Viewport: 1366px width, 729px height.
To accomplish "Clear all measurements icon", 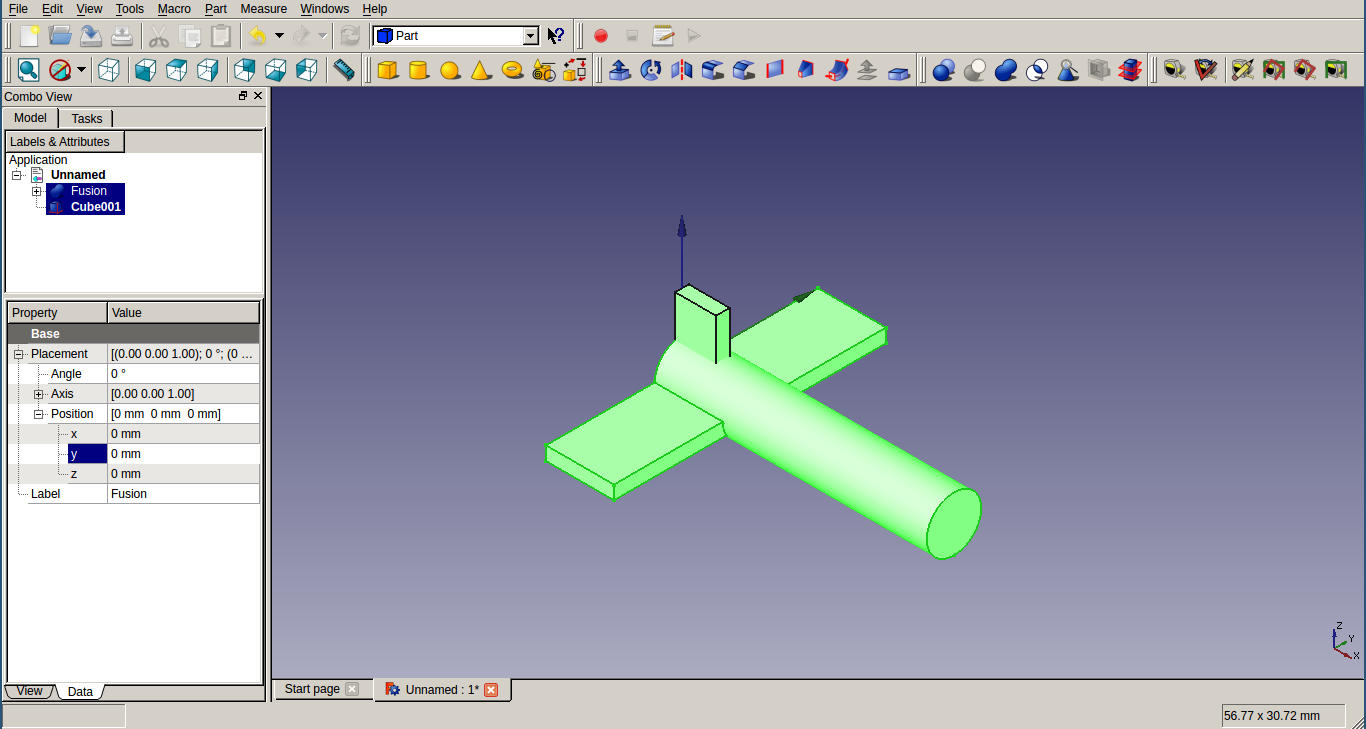I will coord(1242,70).
